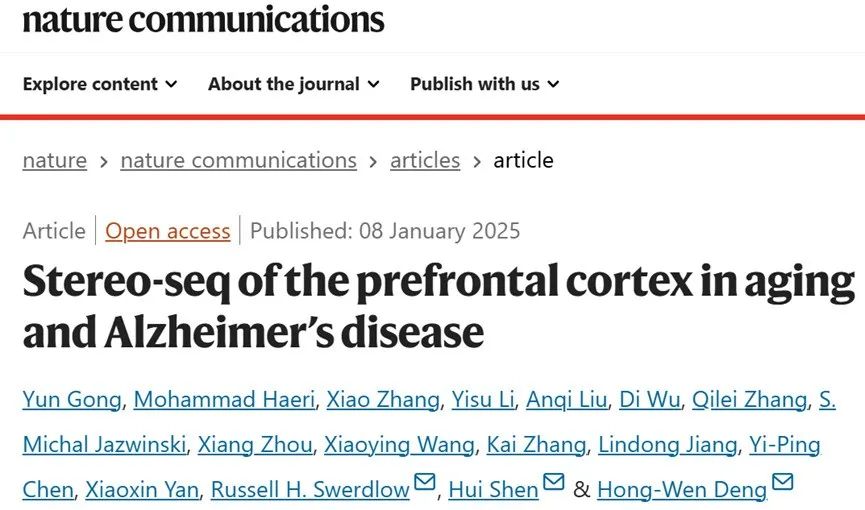Image resolution: width=865 pixels, height=510 pixels.
Task: Click envelope icon beside Russell H. Swerdlow
Action: point(425,485)
